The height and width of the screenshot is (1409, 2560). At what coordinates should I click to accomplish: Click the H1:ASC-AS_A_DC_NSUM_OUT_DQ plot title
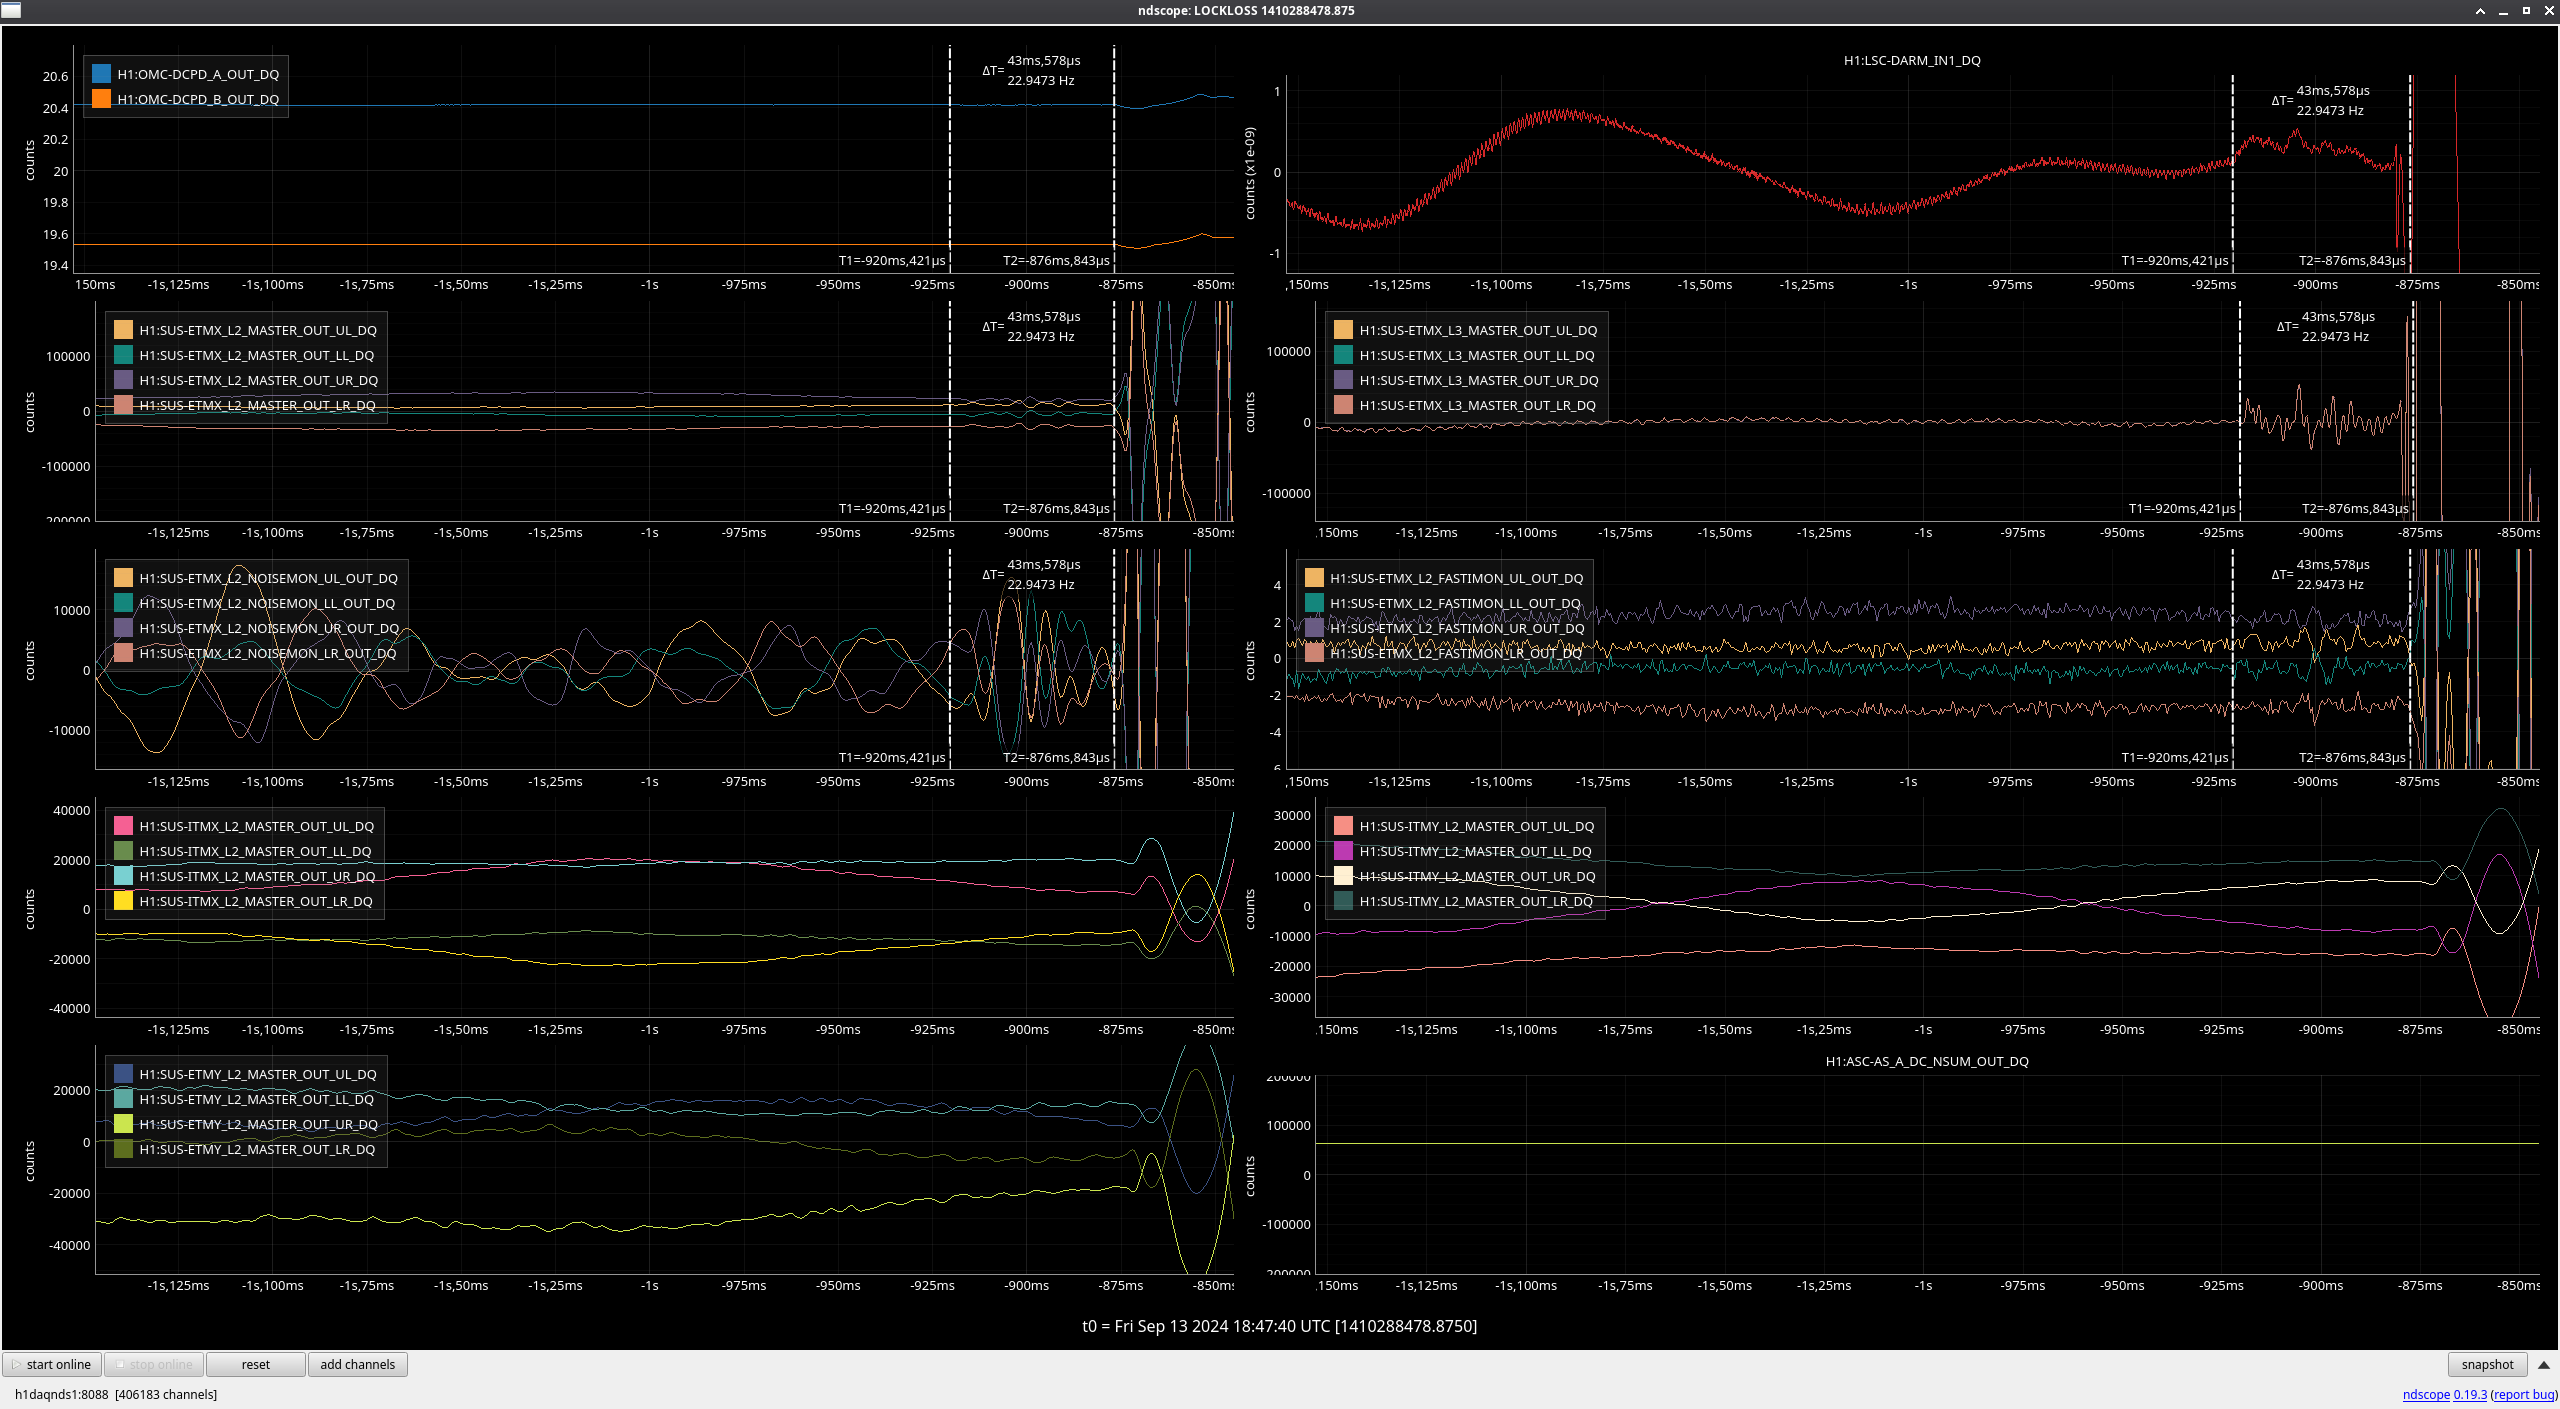coord(1927,1061)
